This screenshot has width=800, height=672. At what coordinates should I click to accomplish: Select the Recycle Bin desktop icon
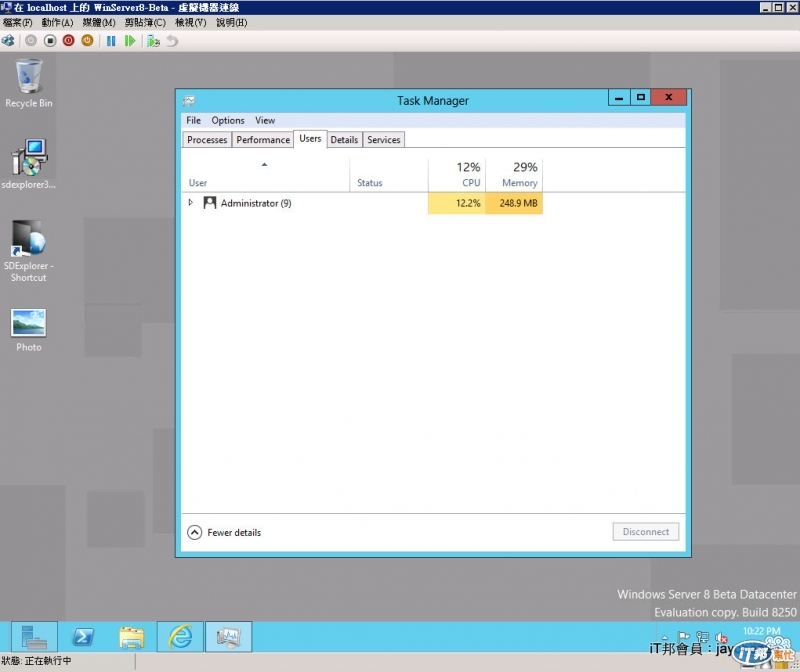tap(29, 83)
